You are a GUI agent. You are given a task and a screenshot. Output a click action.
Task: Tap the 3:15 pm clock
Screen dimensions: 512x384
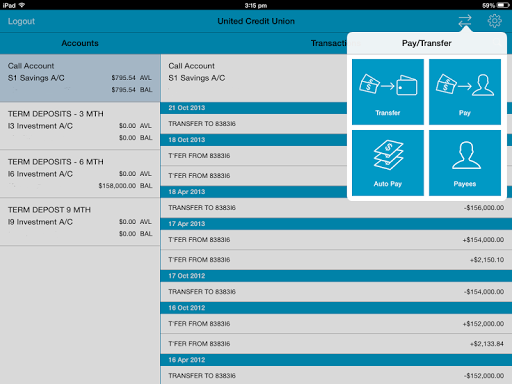(x=256, y=5)
